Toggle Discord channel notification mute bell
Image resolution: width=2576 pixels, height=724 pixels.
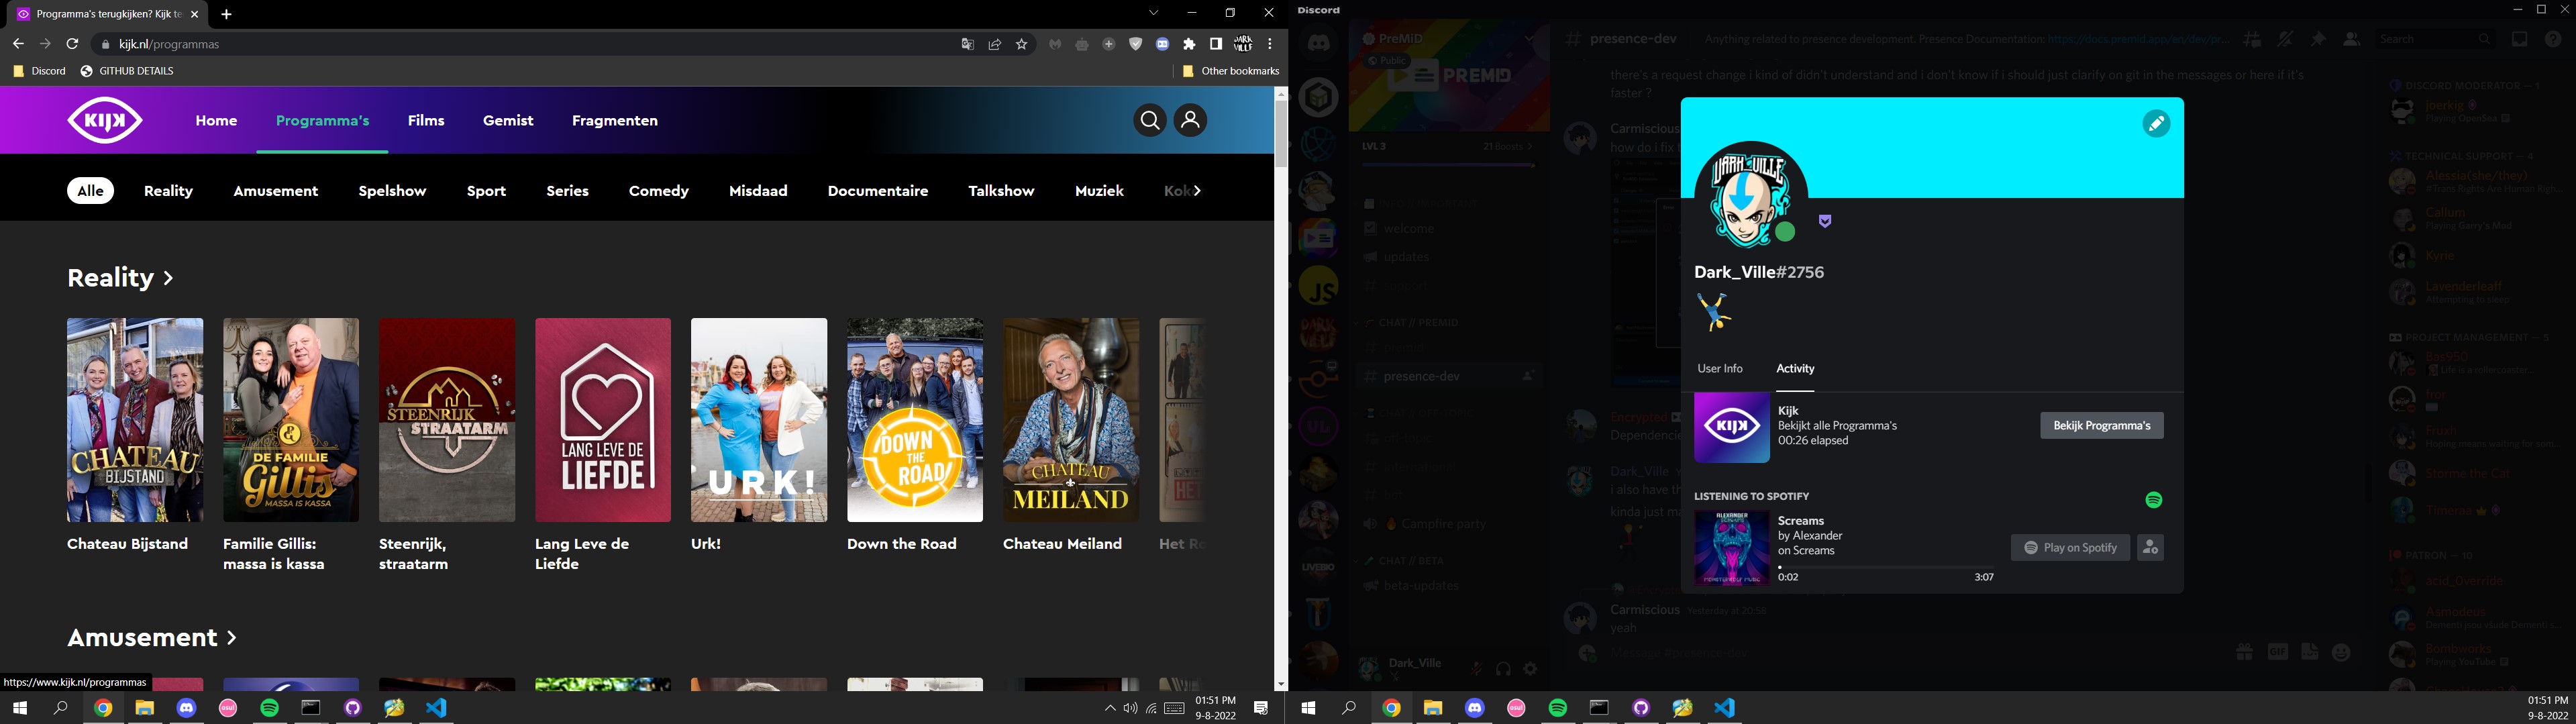[x=2285, y=39]
